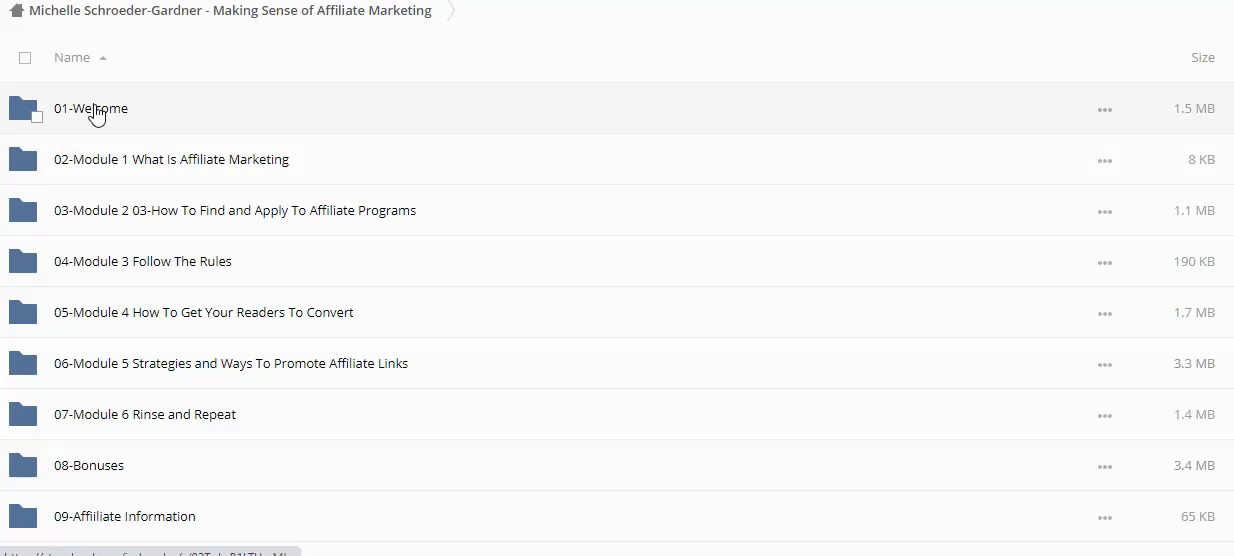Click the 02-Module 1 folder icon
The image size is (1234, 556).
coord(22,159)
